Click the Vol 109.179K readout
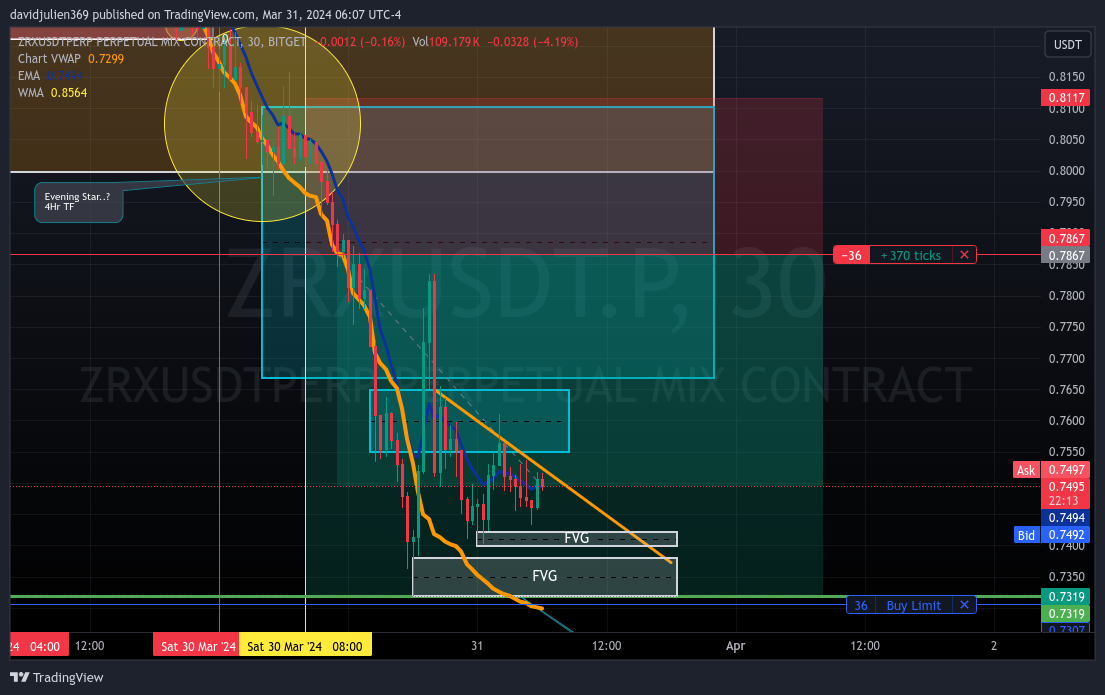Image resolution: width=1105 pixels, height=695 pixels. pyautogui.click(x=445, y=42)
